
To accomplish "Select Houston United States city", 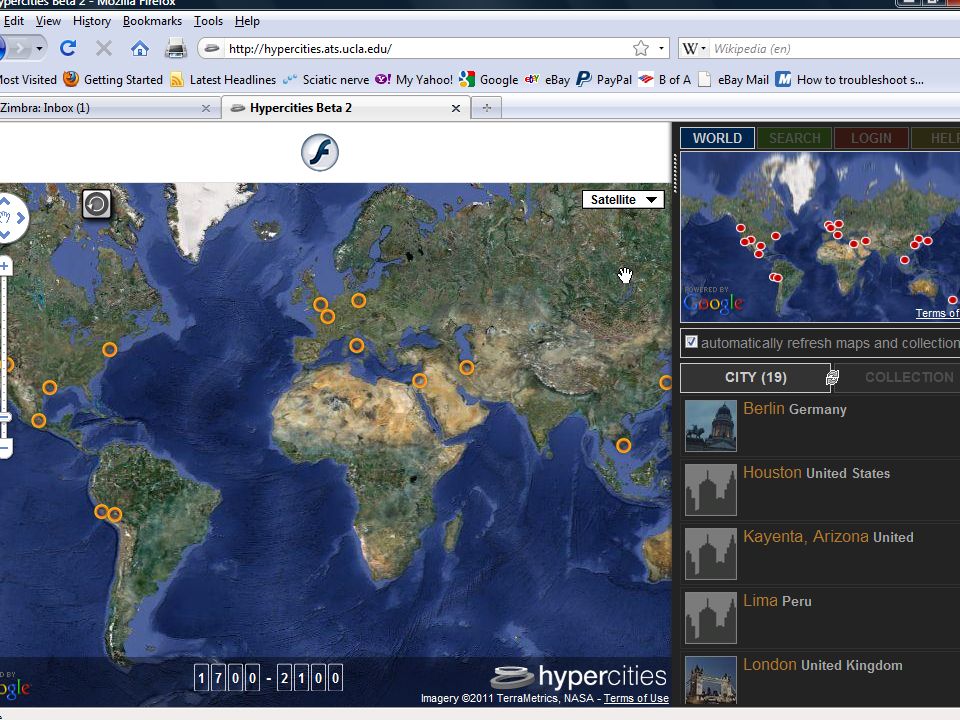I will (x=820, y=489).
